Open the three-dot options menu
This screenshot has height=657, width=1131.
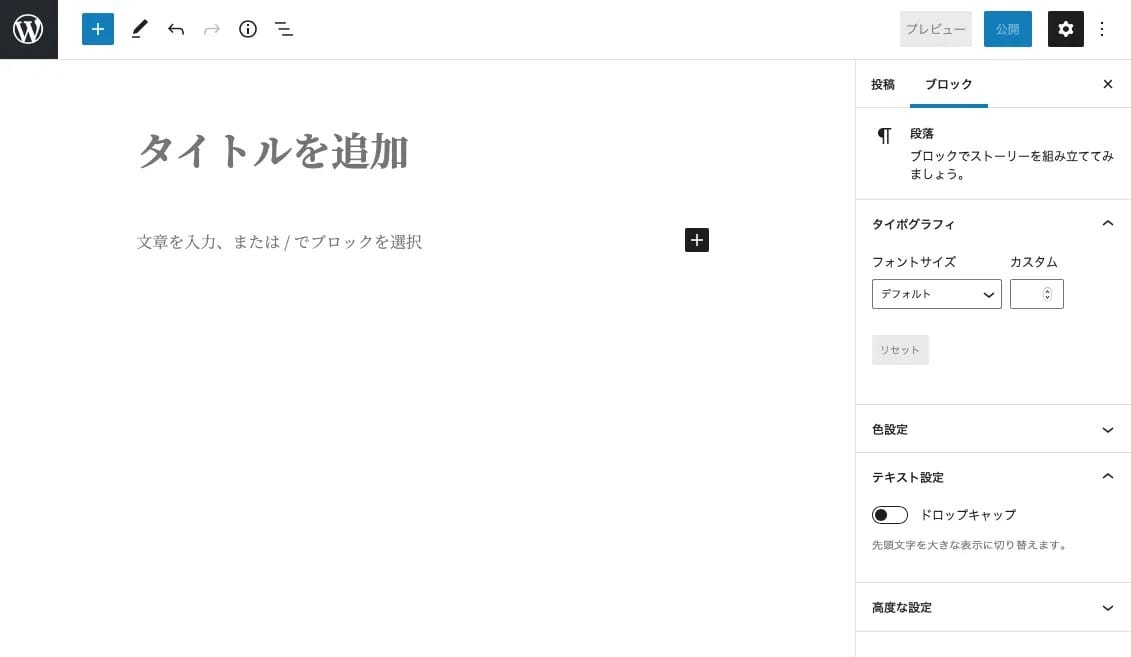point(1102,30)
